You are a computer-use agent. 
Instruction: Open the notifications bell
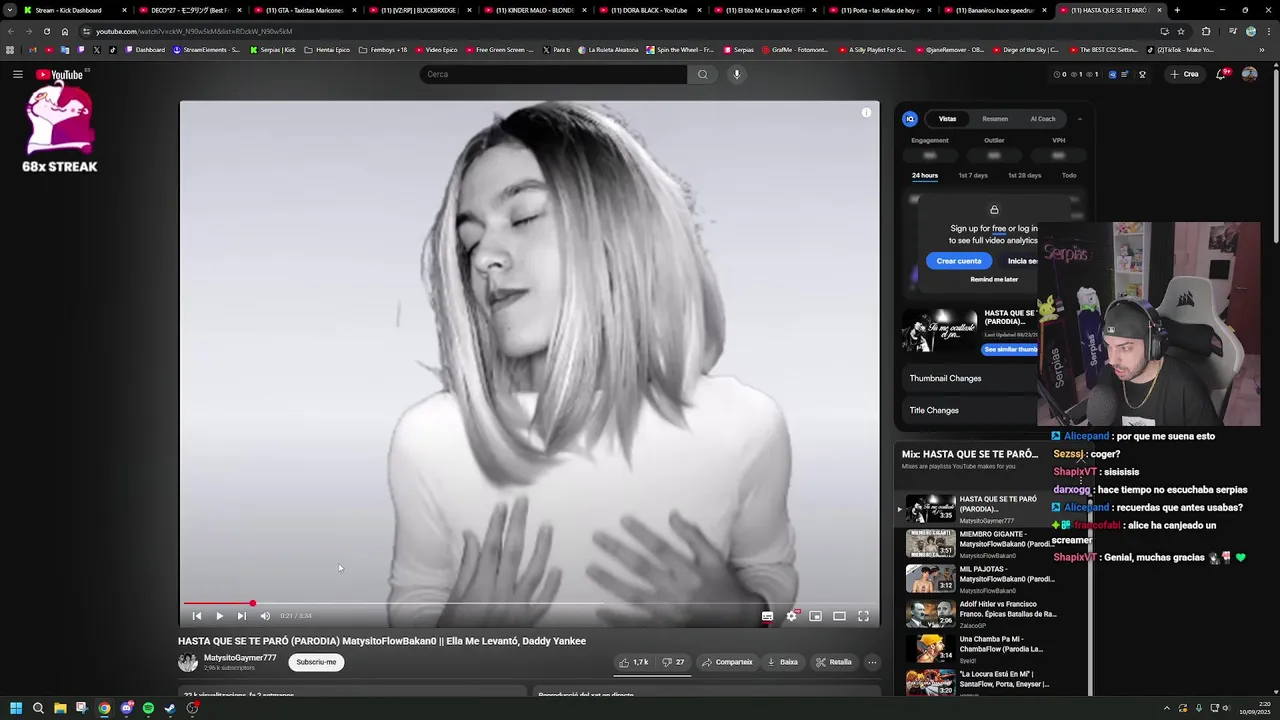[x=1221, y=74]
